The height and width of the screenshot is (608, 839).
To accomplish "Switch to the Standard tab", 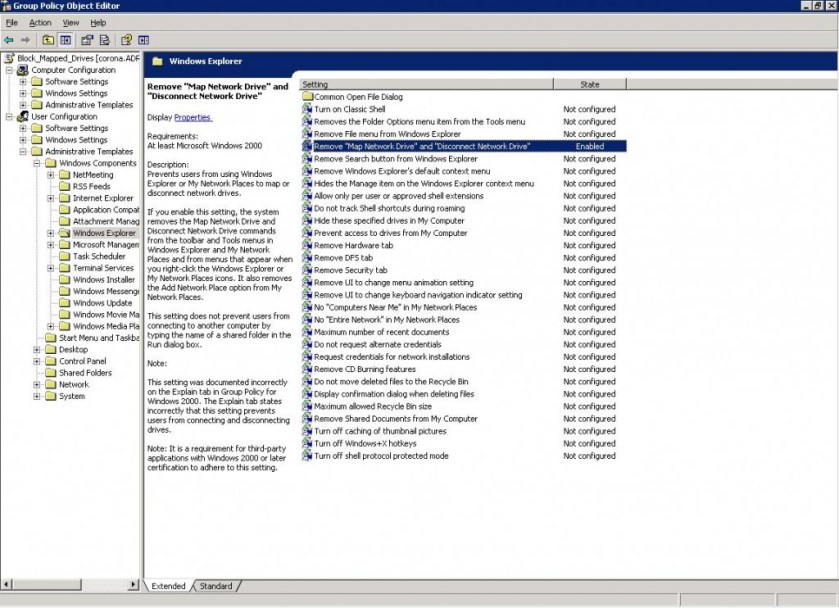I will point(215,586).
